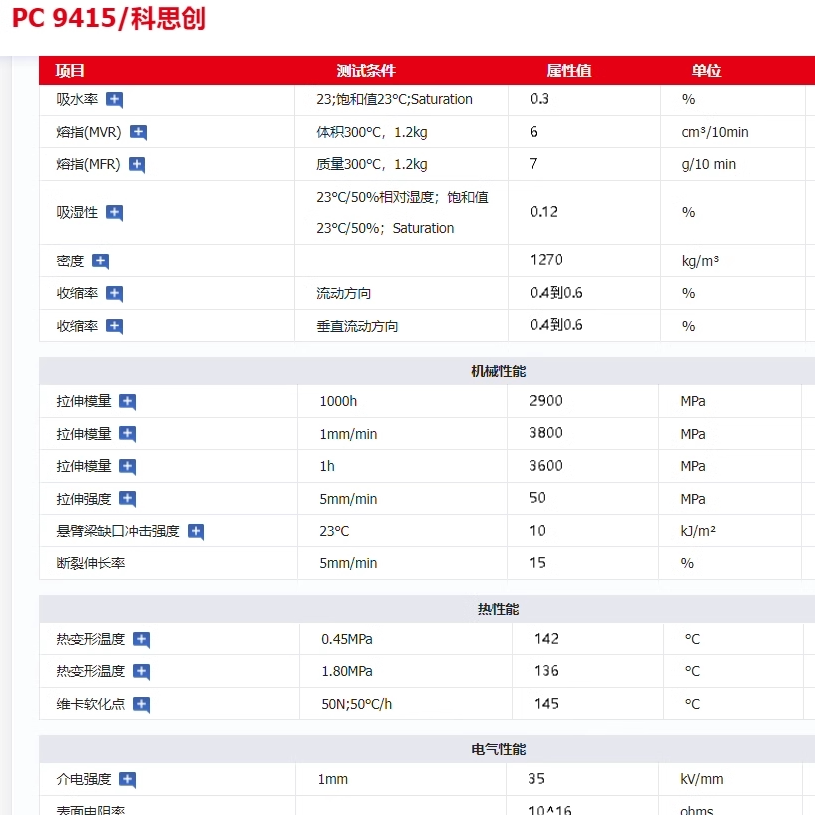Click the value 142 for 热变形温度

point(546,639)
